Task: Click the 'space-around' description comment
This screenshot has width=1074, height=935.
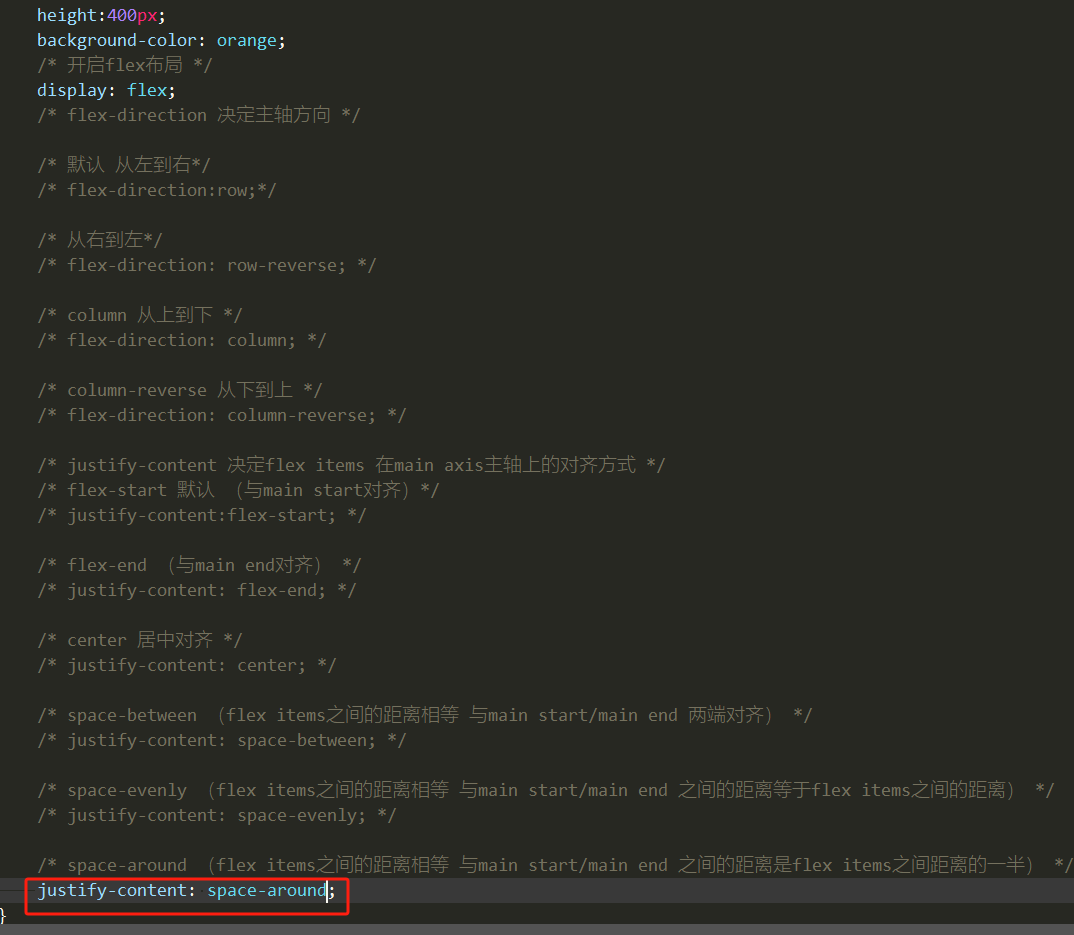Action: [x=555, y=865]
